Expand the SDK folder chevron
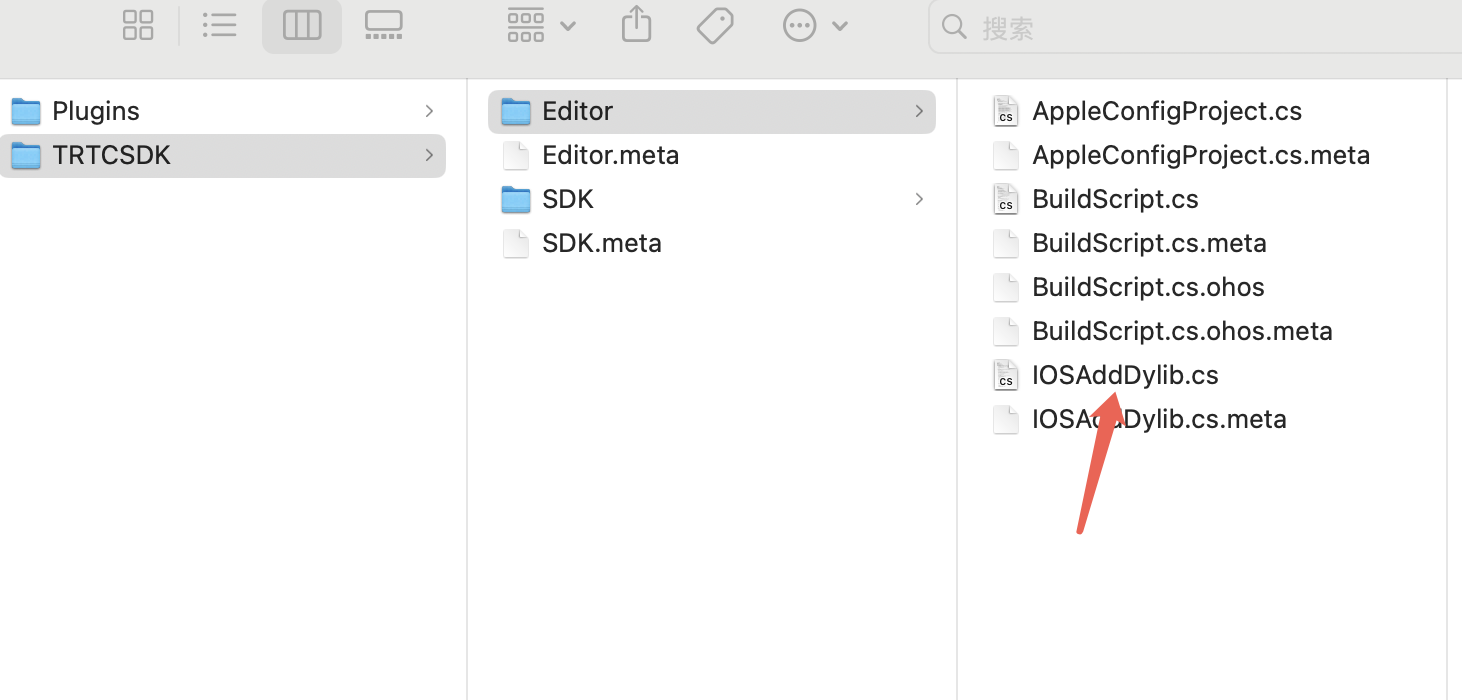Image resolution: width=1462 pixels, height=700 pixels. pyautogui.click(x=919, y=199)
